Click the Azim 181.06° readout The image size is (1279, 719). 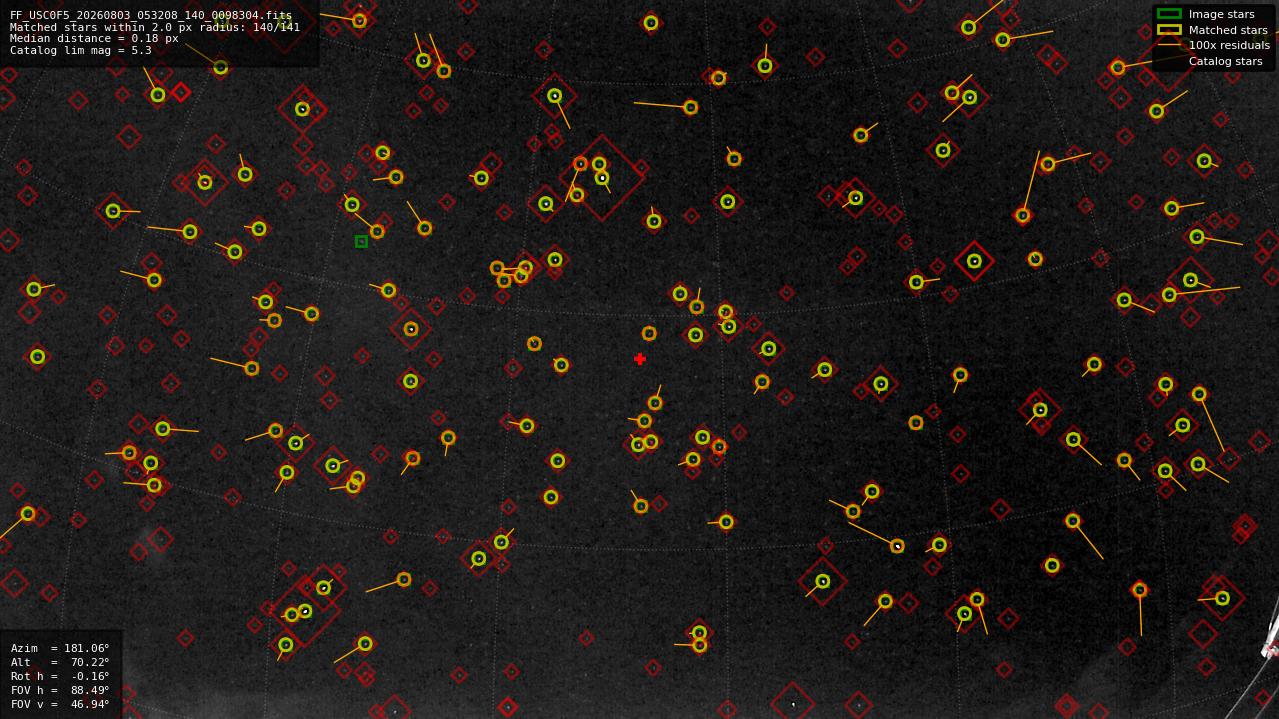(60, 648)
